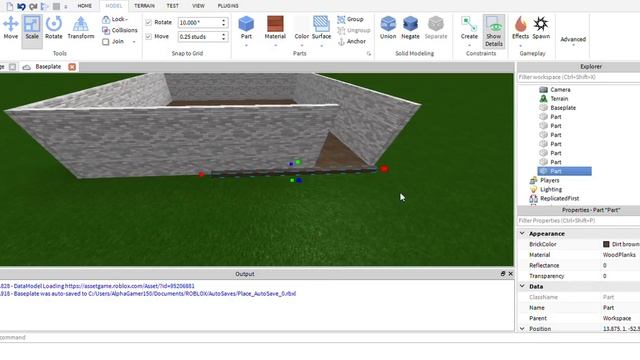Collapse the Appearance properties section

[522, 233]
